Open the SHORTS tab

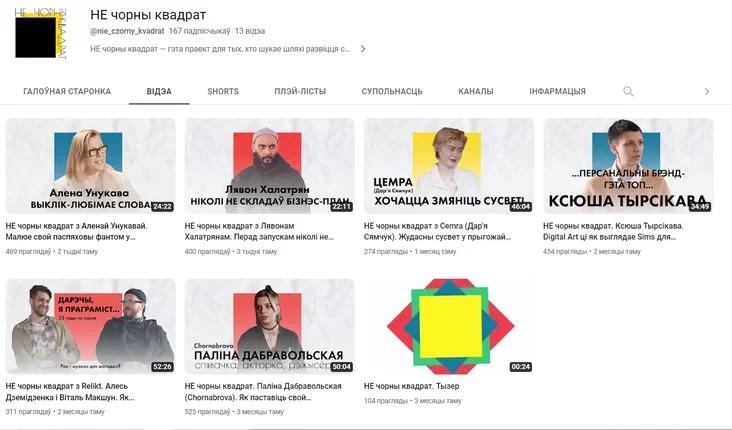(223, 92)
